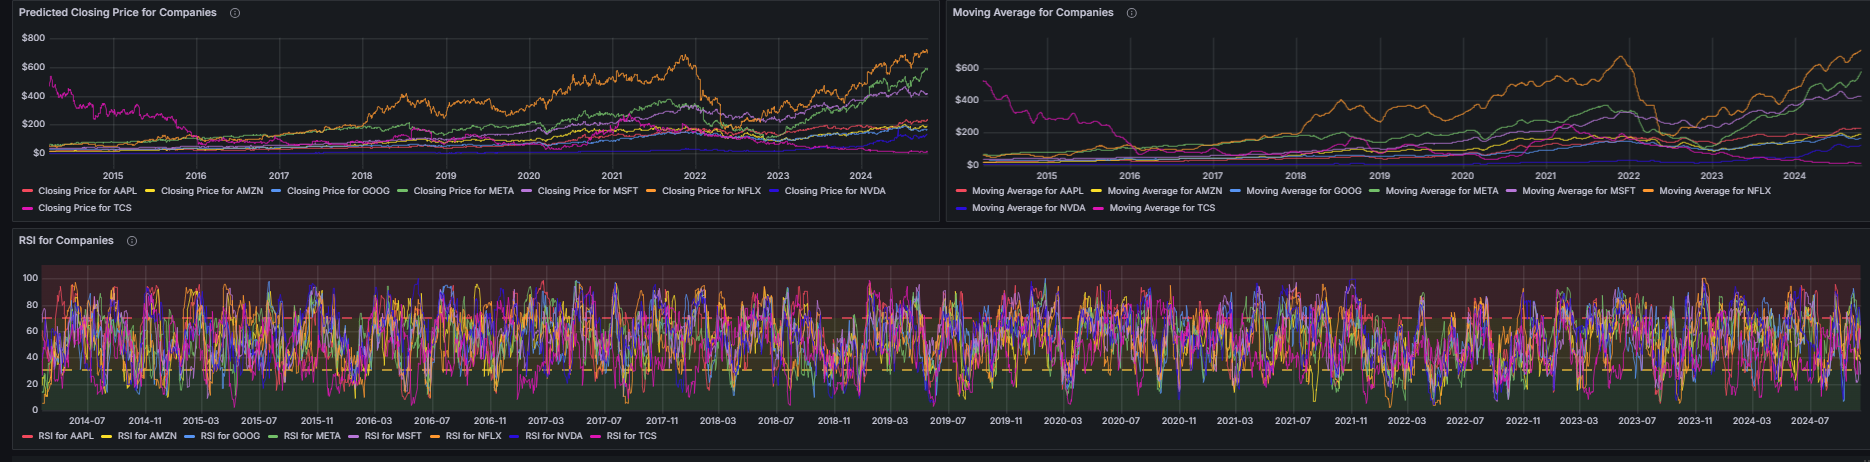This screenshot has height=462, width=1870.
Task: Click the Closing Price for NVDA color swatch
Action: 775,191
